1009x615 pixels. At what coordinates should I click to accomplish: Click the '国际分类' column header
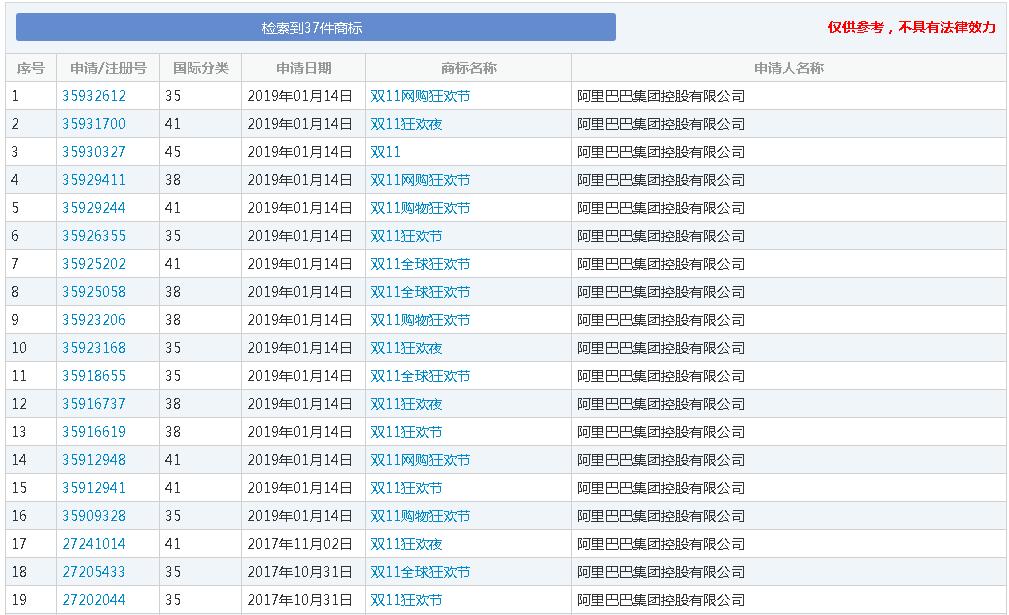coord(200,68)
